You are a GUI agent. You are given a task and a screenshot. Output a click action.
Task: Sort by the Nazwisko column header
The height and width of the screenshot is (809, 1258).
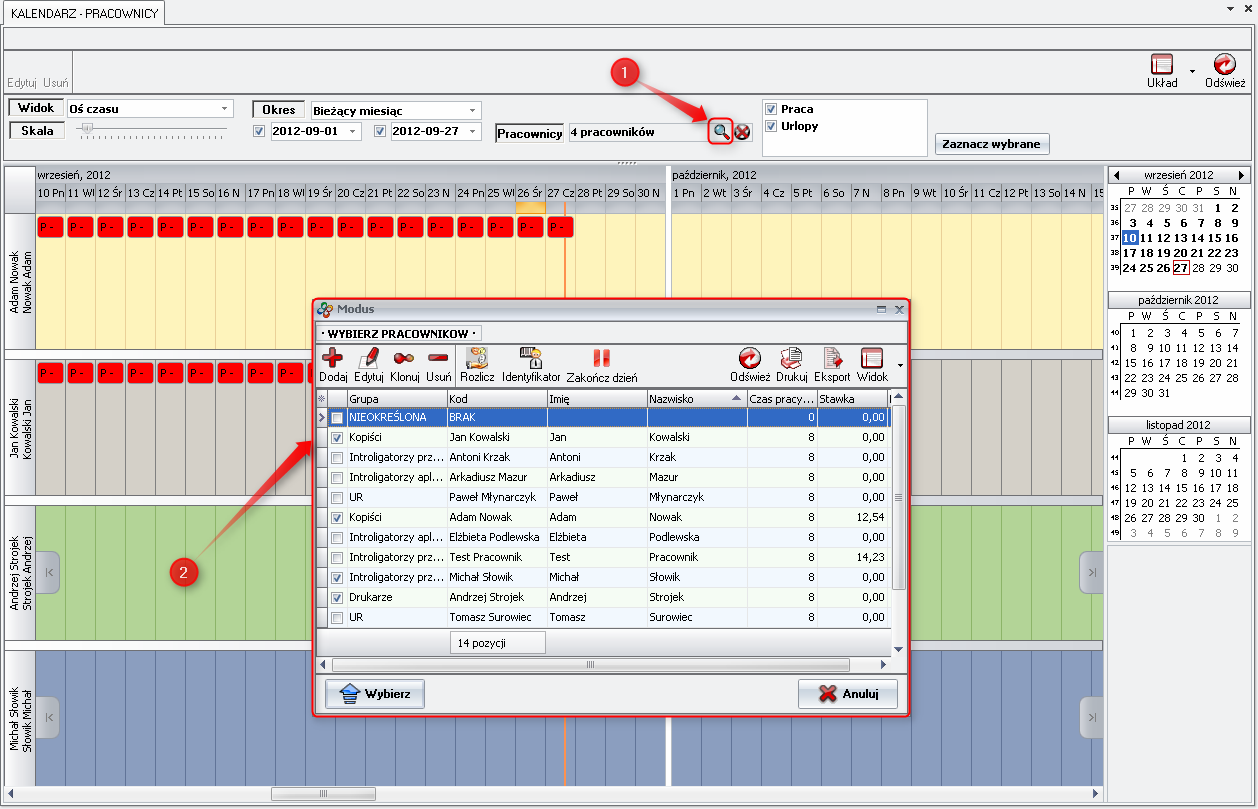(695, 399)
